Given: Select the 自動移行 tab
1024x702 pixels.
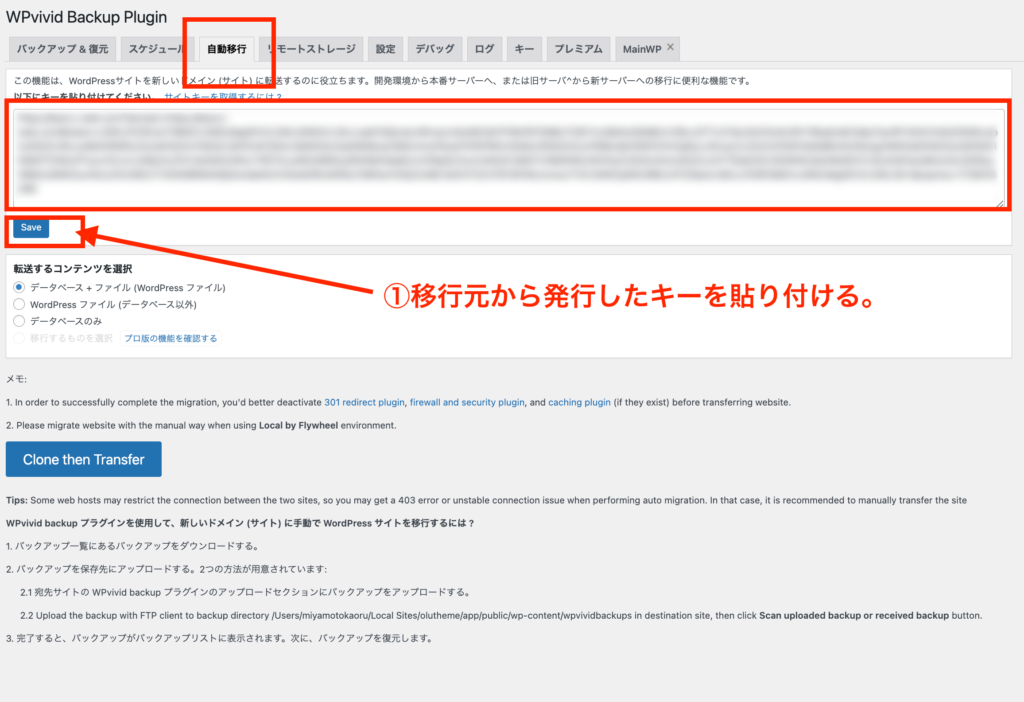Looking at the screenshot, I should pos(227,49).
